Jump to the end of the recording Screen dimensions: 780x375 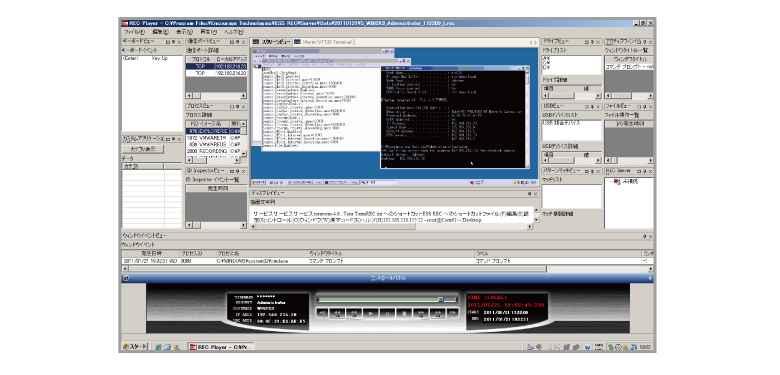[x=452, y=313]
